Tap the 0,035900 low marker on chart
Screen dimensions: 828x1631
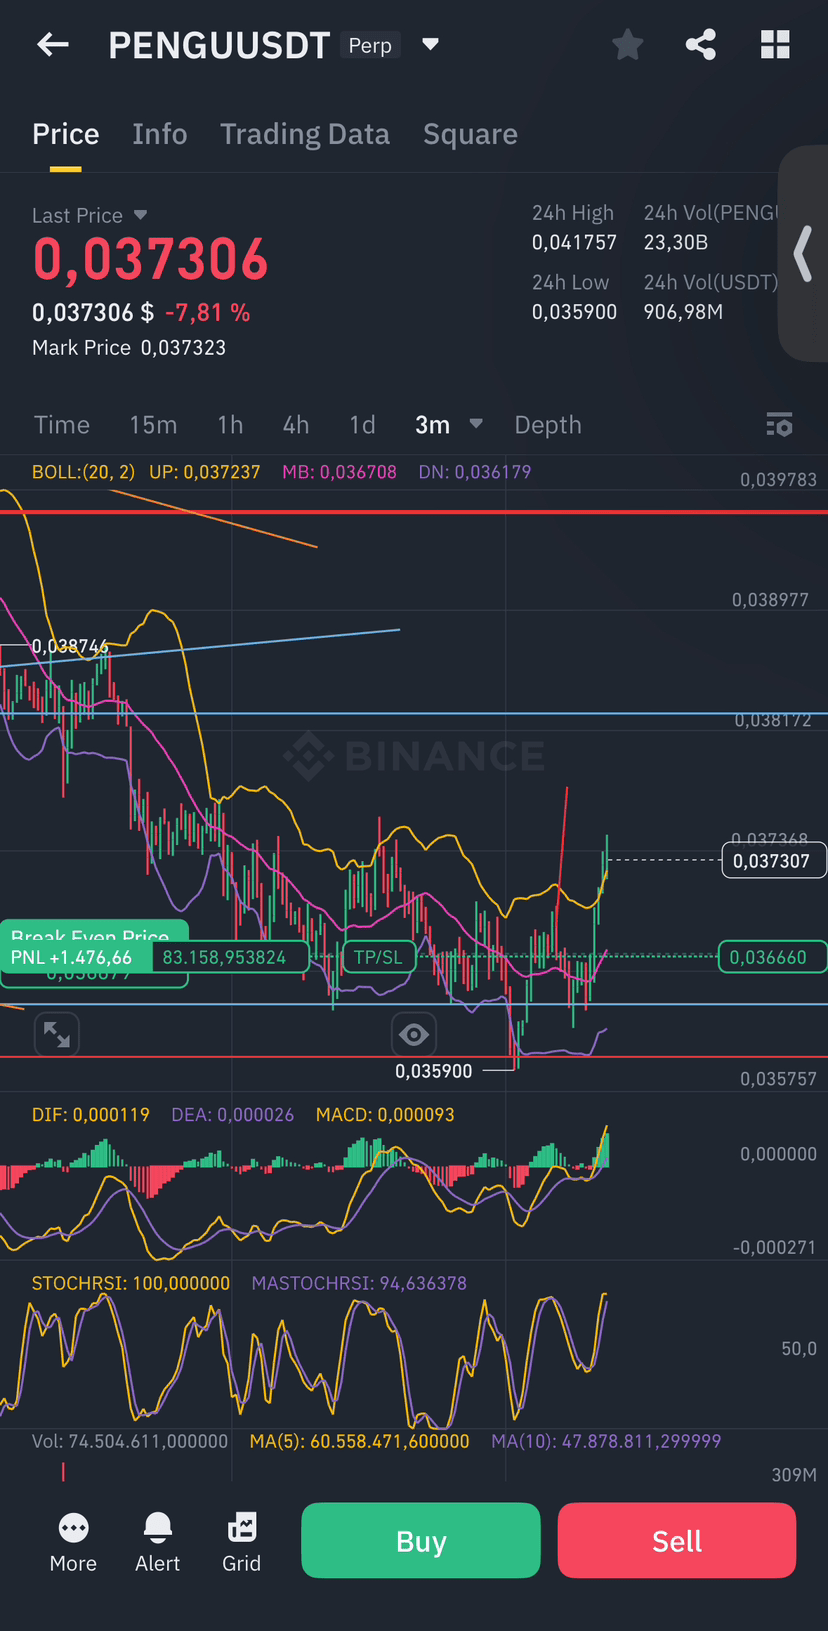[433, 1071]
